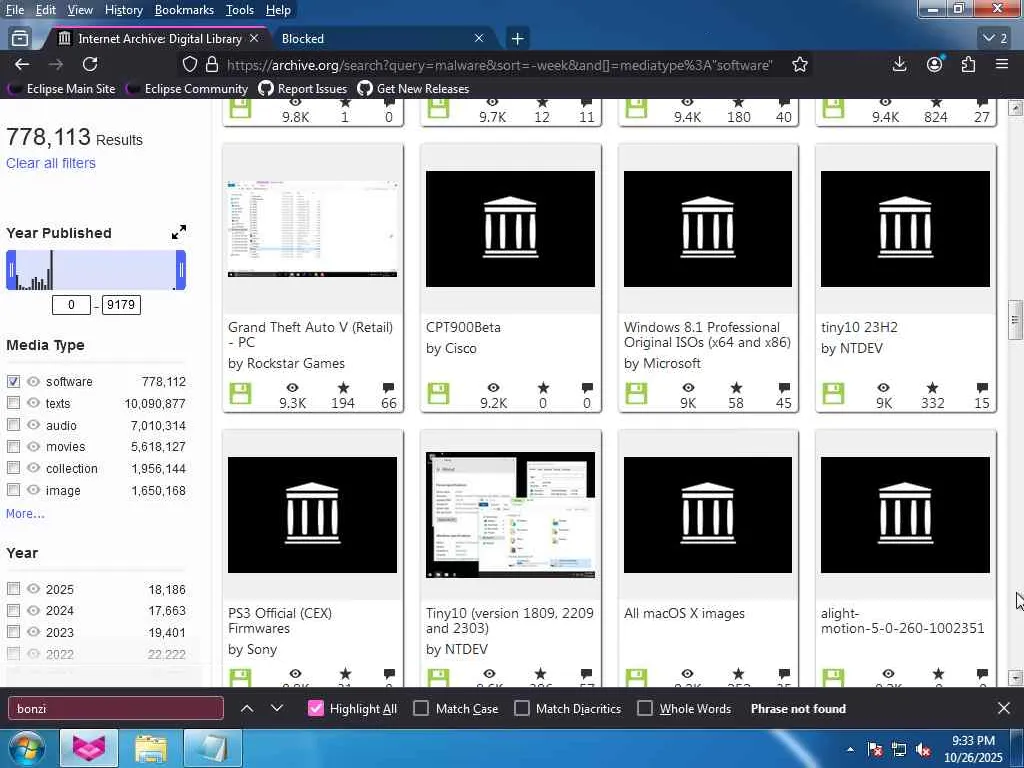Click the software floppy icon on CPT900Beta card
This screenshot has width=1024, height=768.
point(438,394)
